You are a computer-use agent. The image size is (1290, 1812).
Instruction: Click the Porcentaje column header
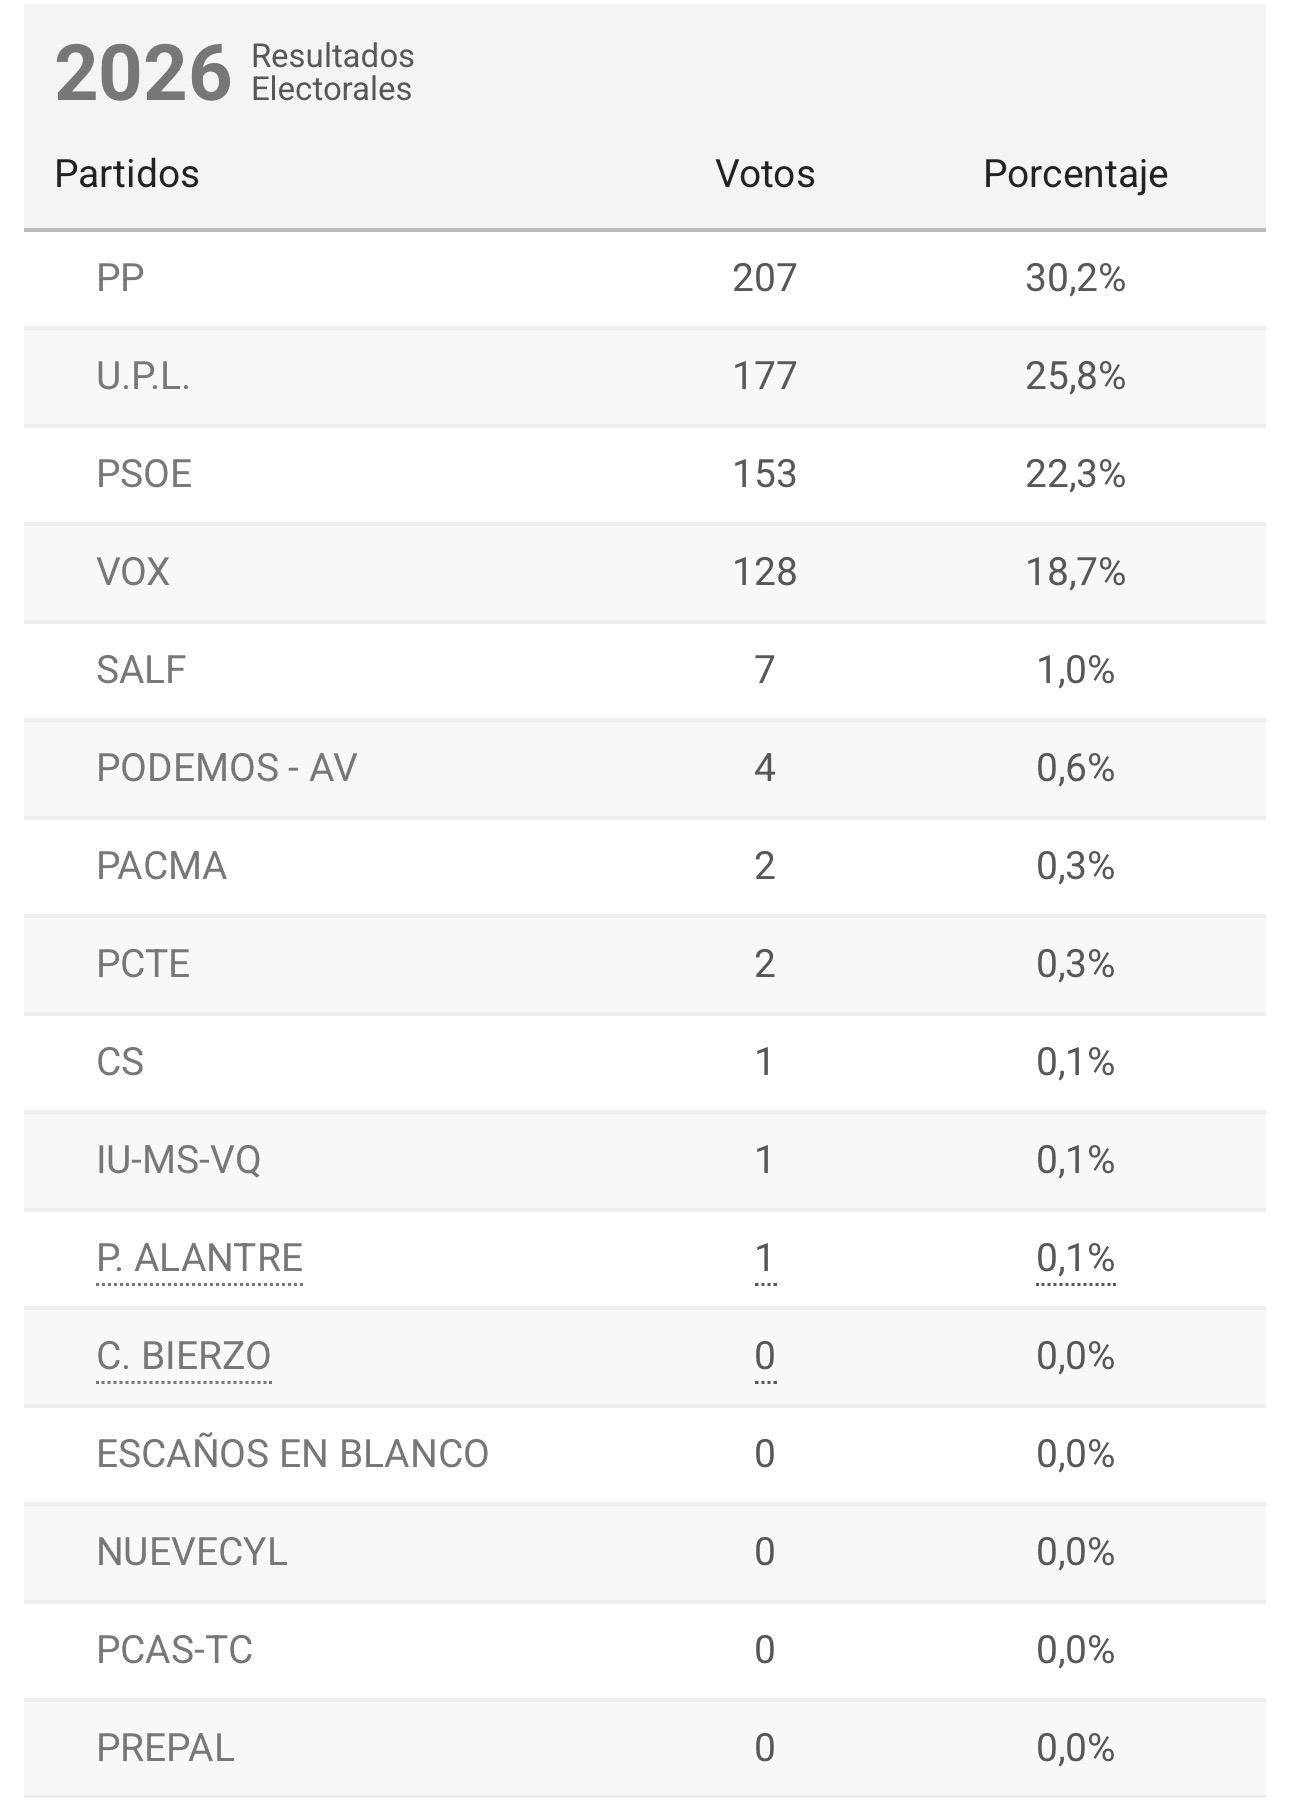coord(1075,174)
